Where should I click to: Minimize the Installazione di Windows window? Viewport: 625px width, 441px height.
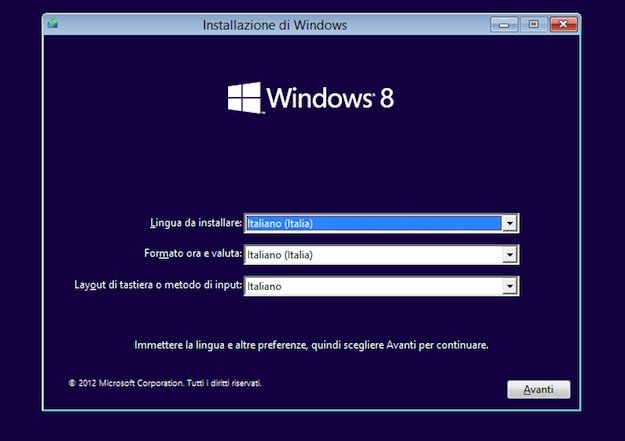(504, 25)
